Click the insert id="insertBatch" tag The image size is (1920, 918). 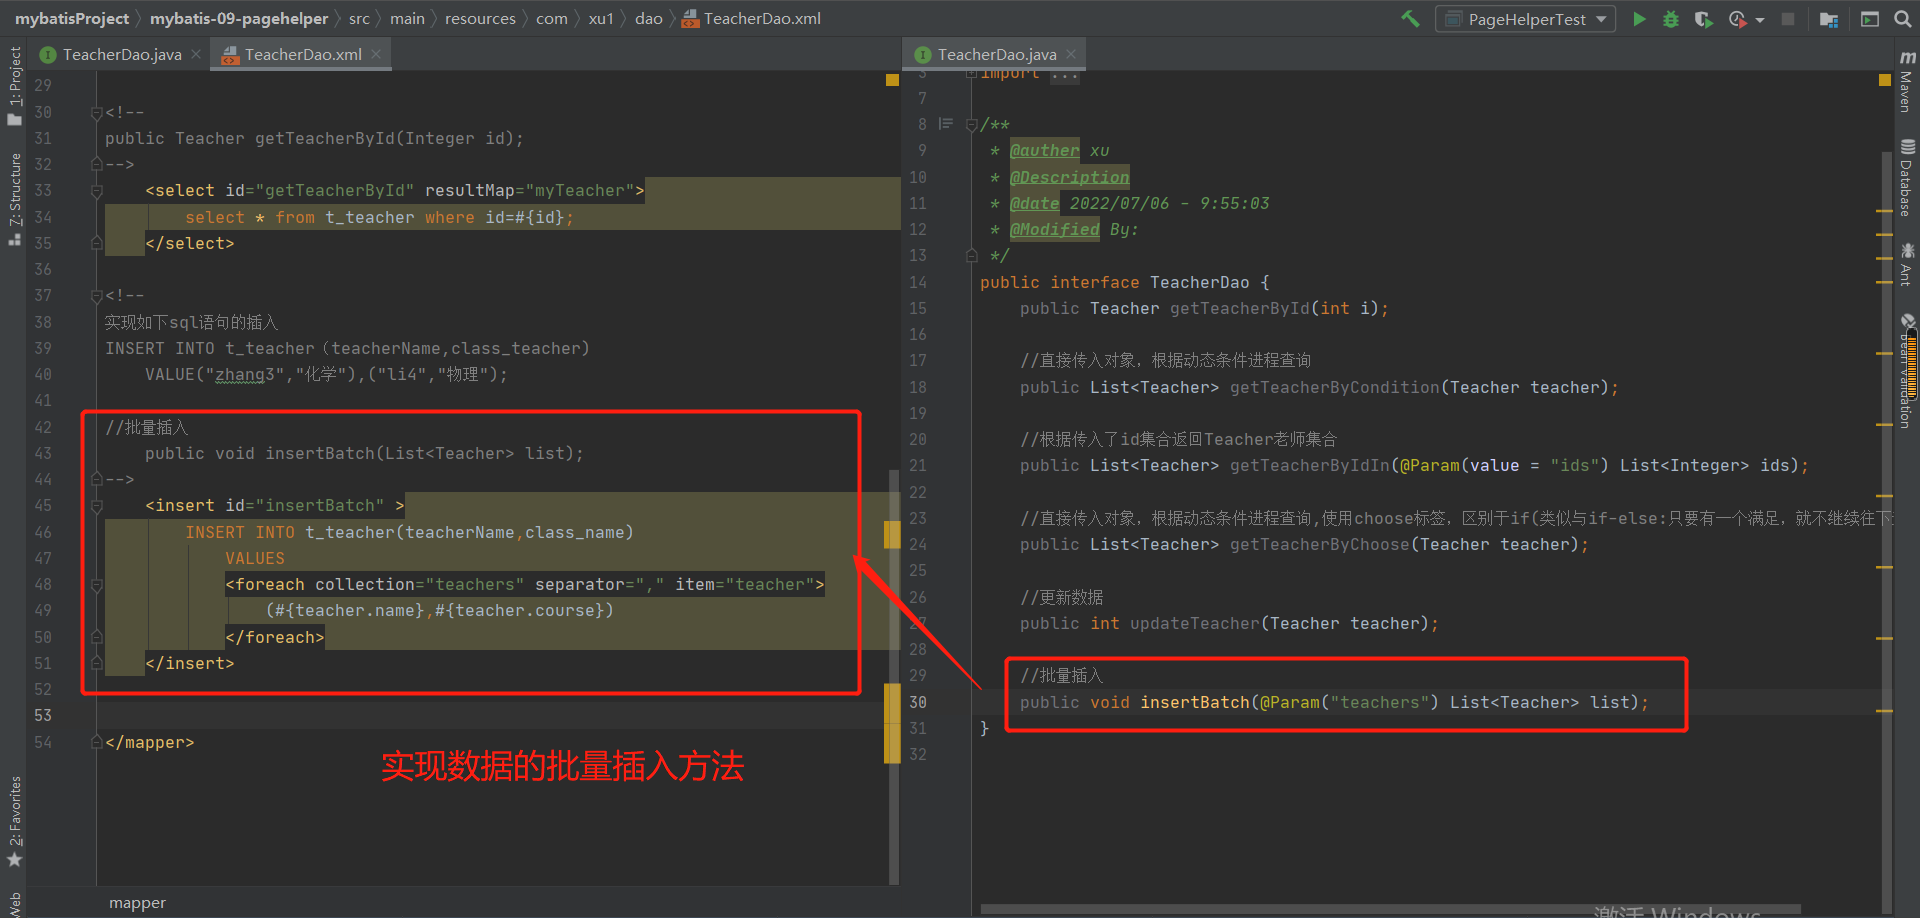click(275, 505)
